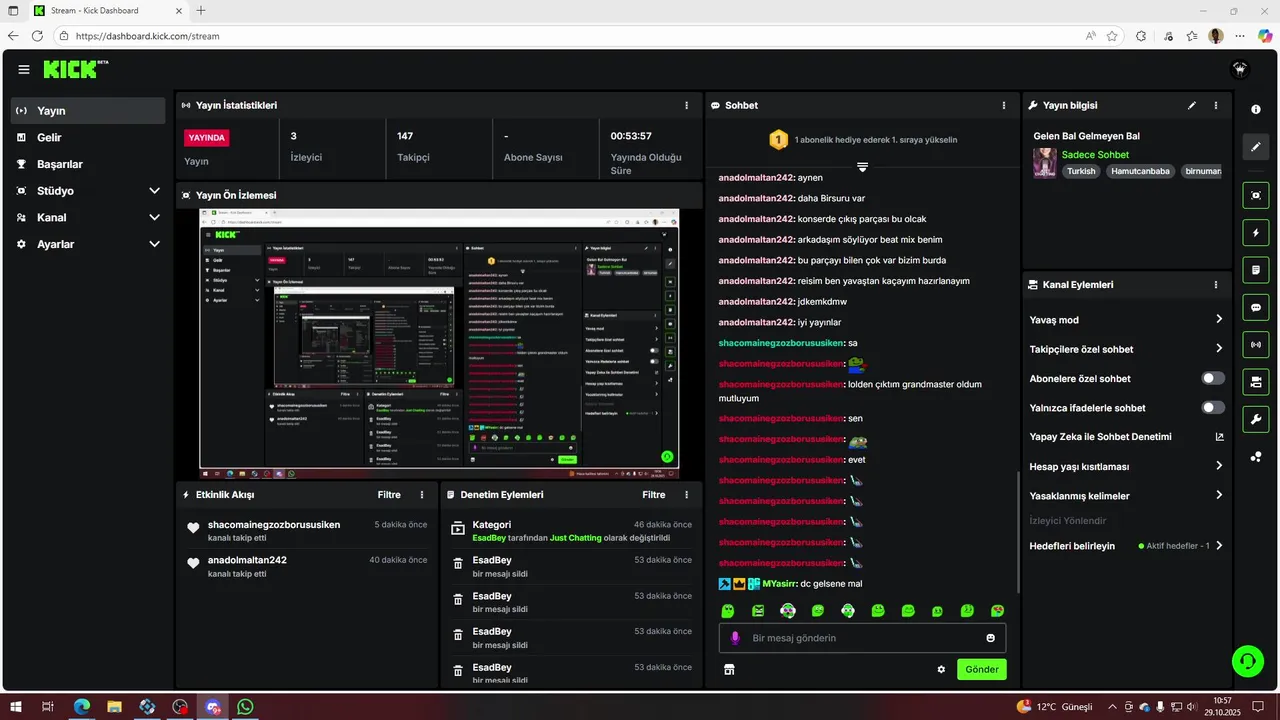The image size is (1280, 720).
Task: Select Gelir in the left sidebar
Action: tap(88, 137)
